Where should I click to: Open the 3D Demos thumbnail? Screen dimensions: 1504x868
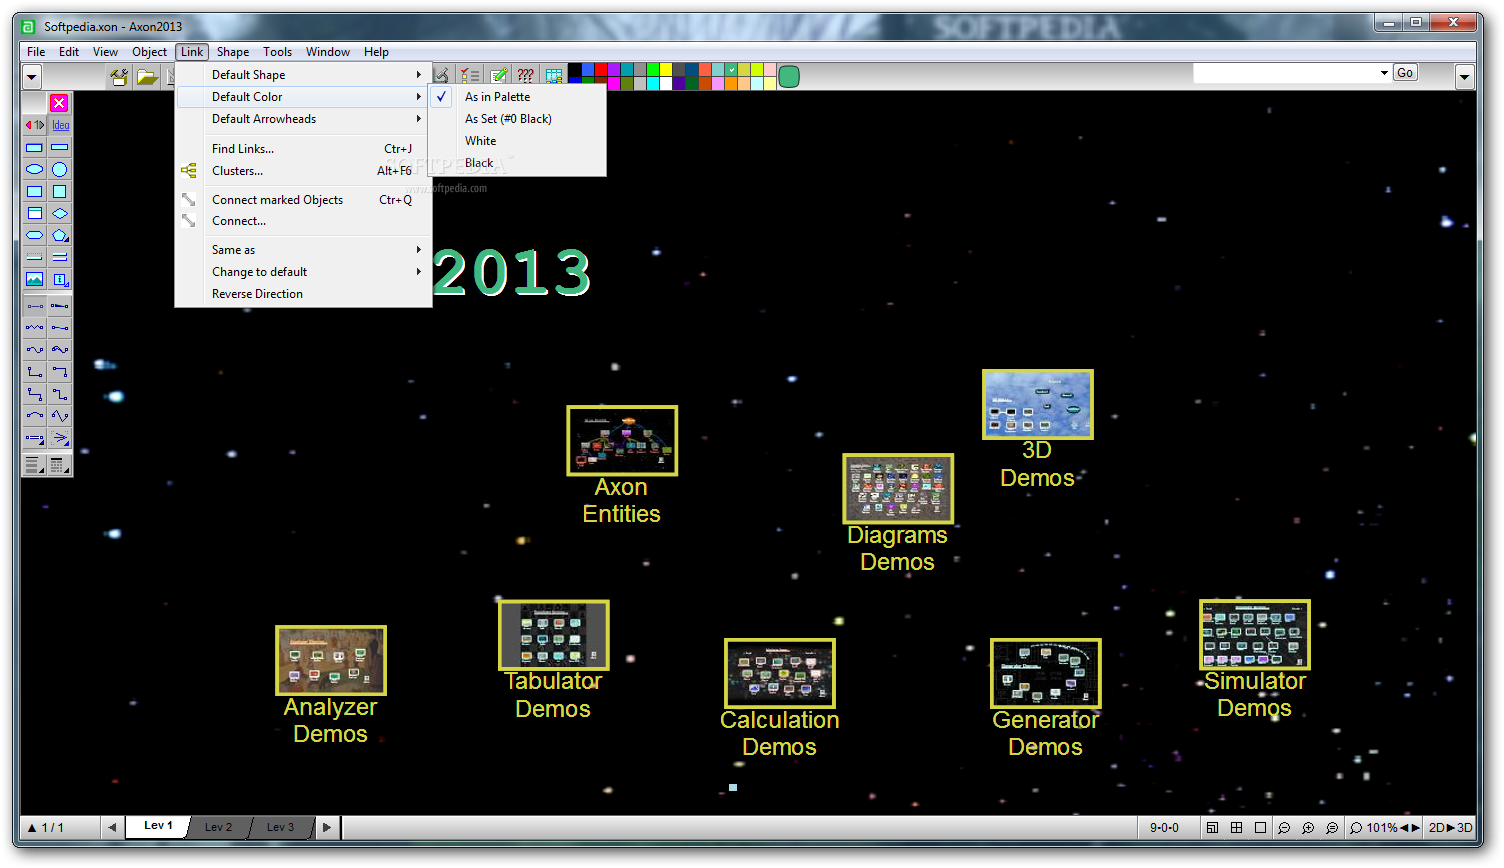(x=1038, y=404)
